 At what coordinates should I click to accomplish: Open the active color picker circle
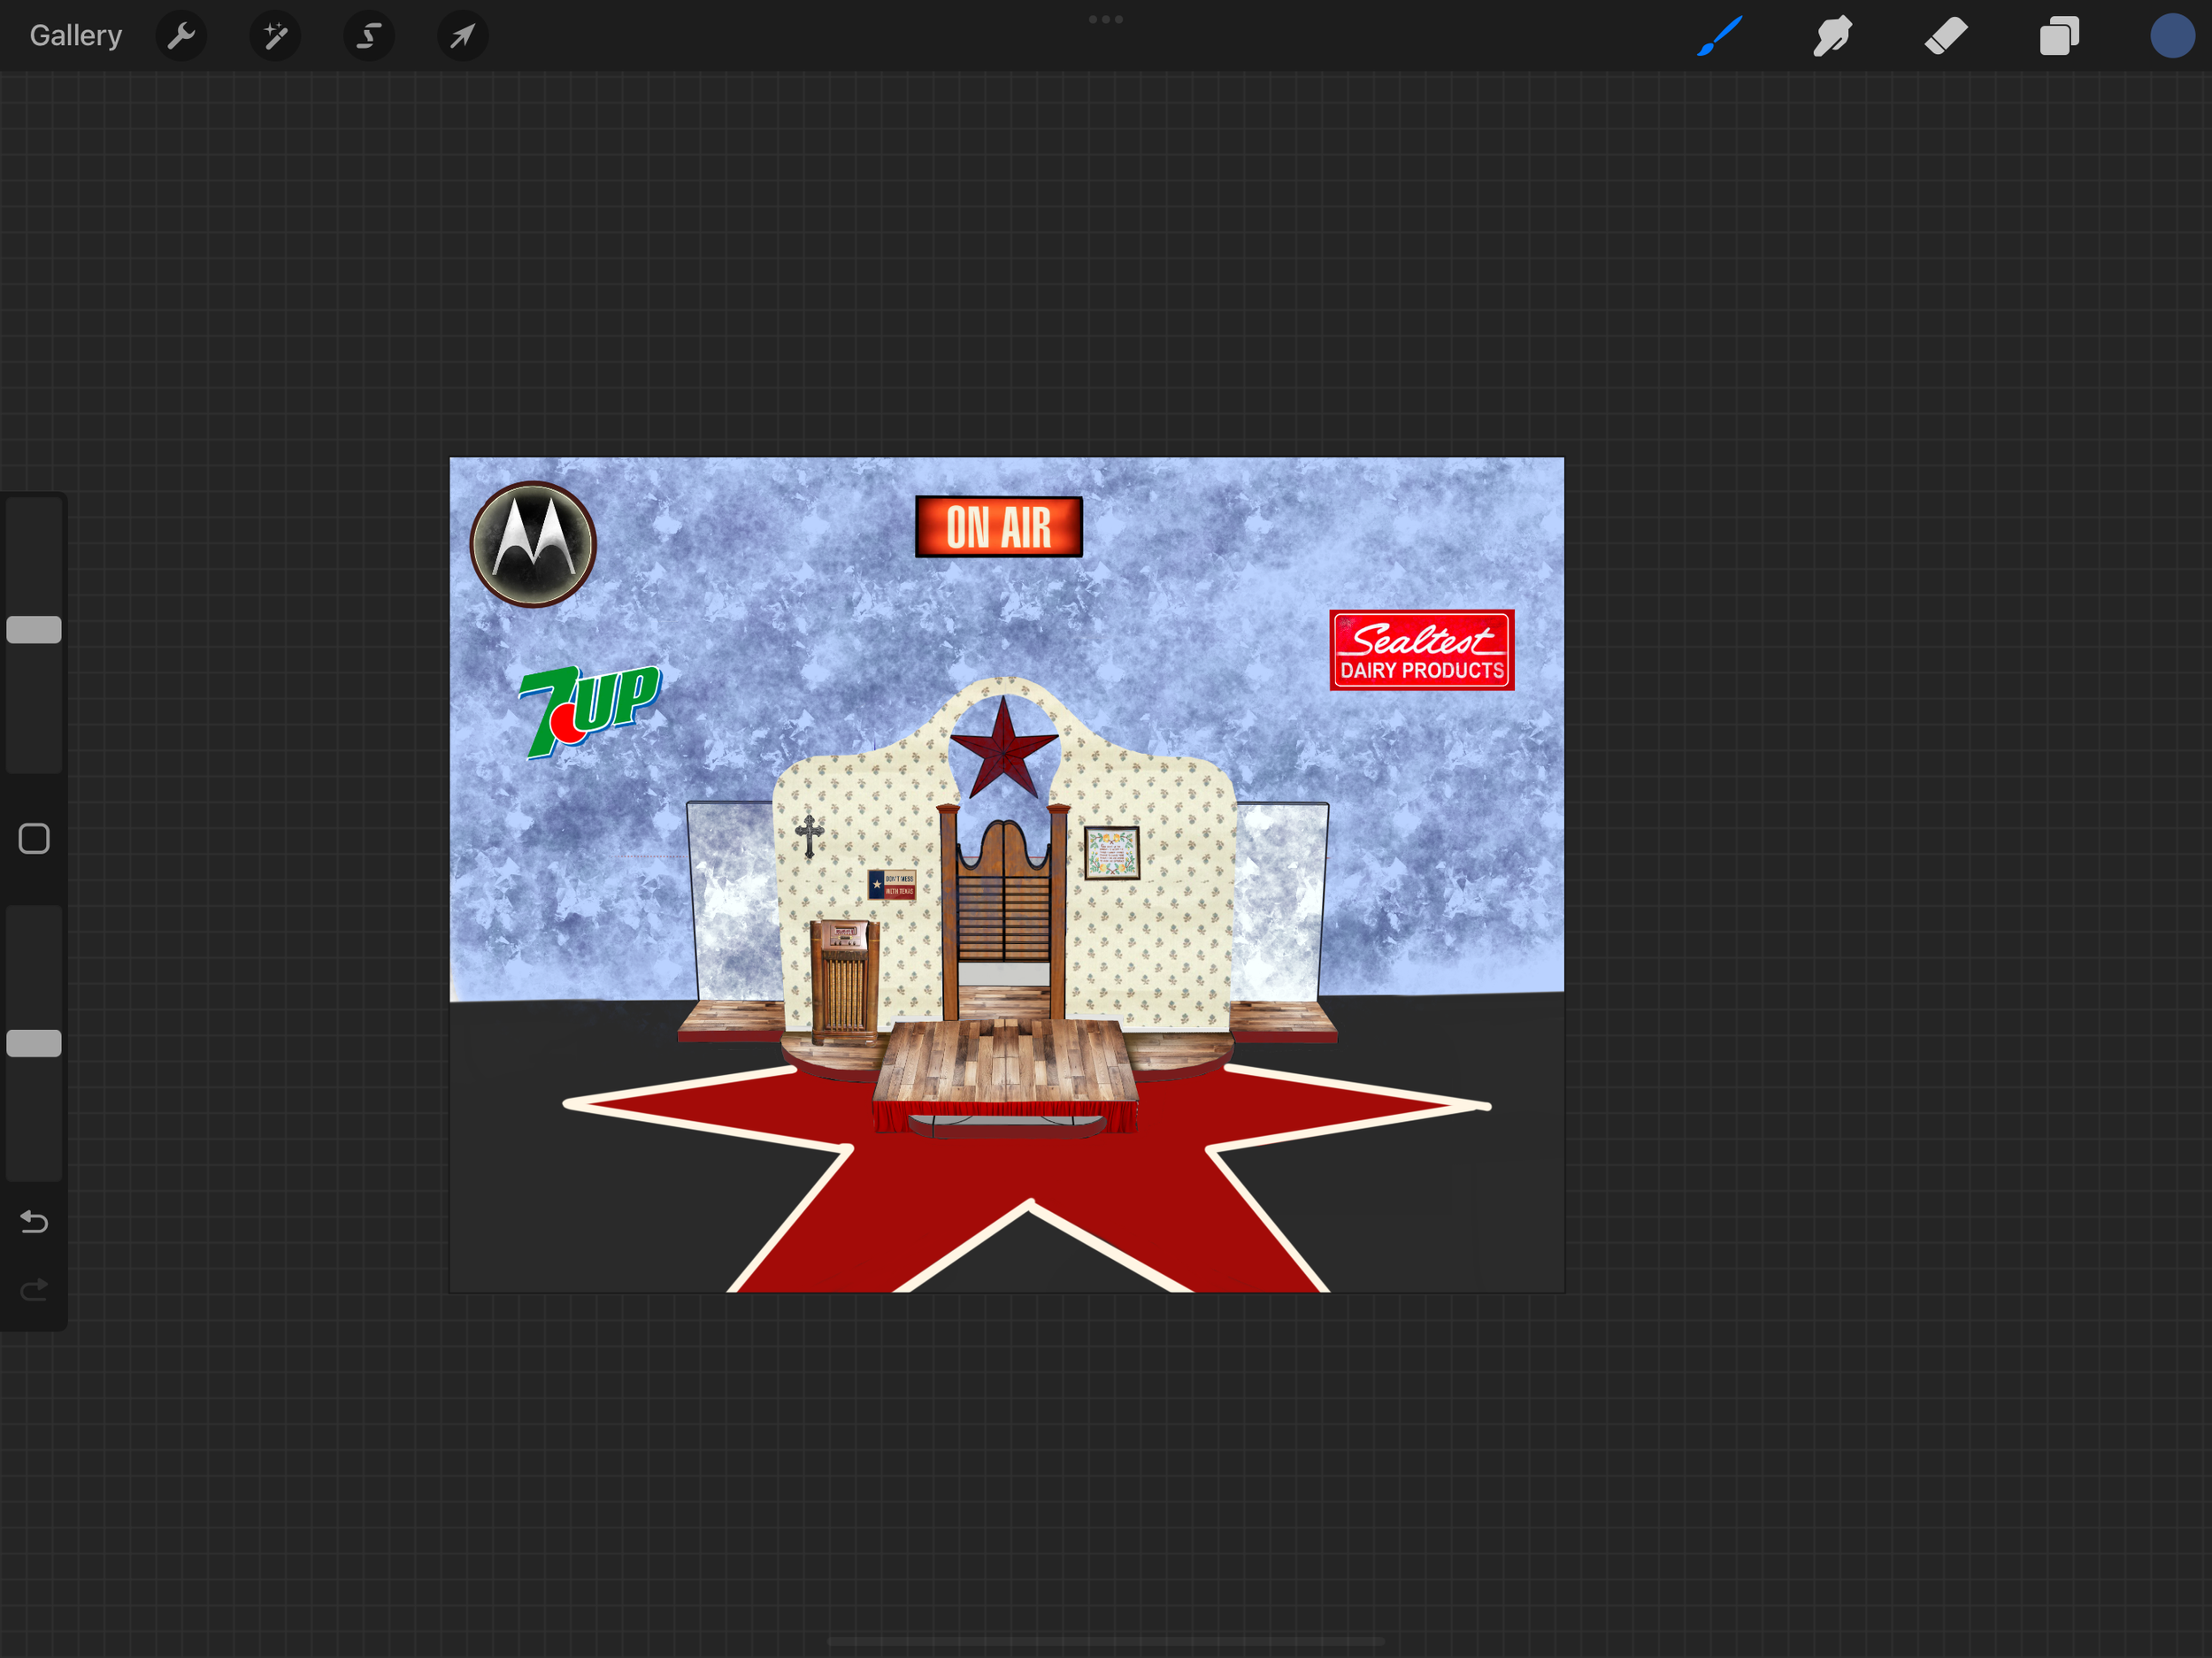point(2172,36)
